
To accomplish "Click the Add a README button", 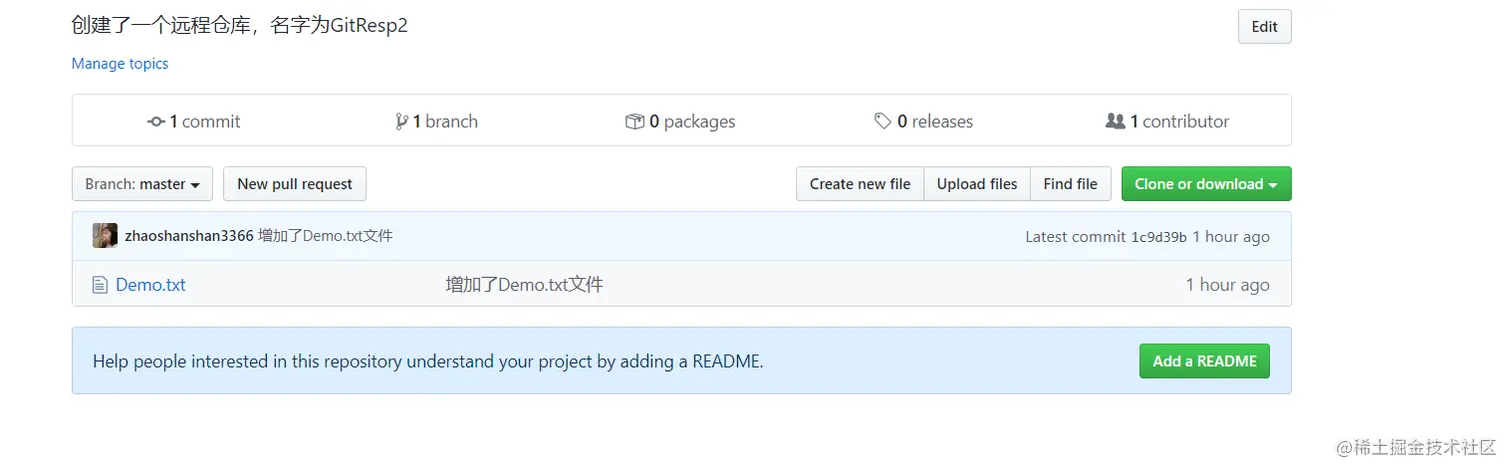I will pos(1204,361).
